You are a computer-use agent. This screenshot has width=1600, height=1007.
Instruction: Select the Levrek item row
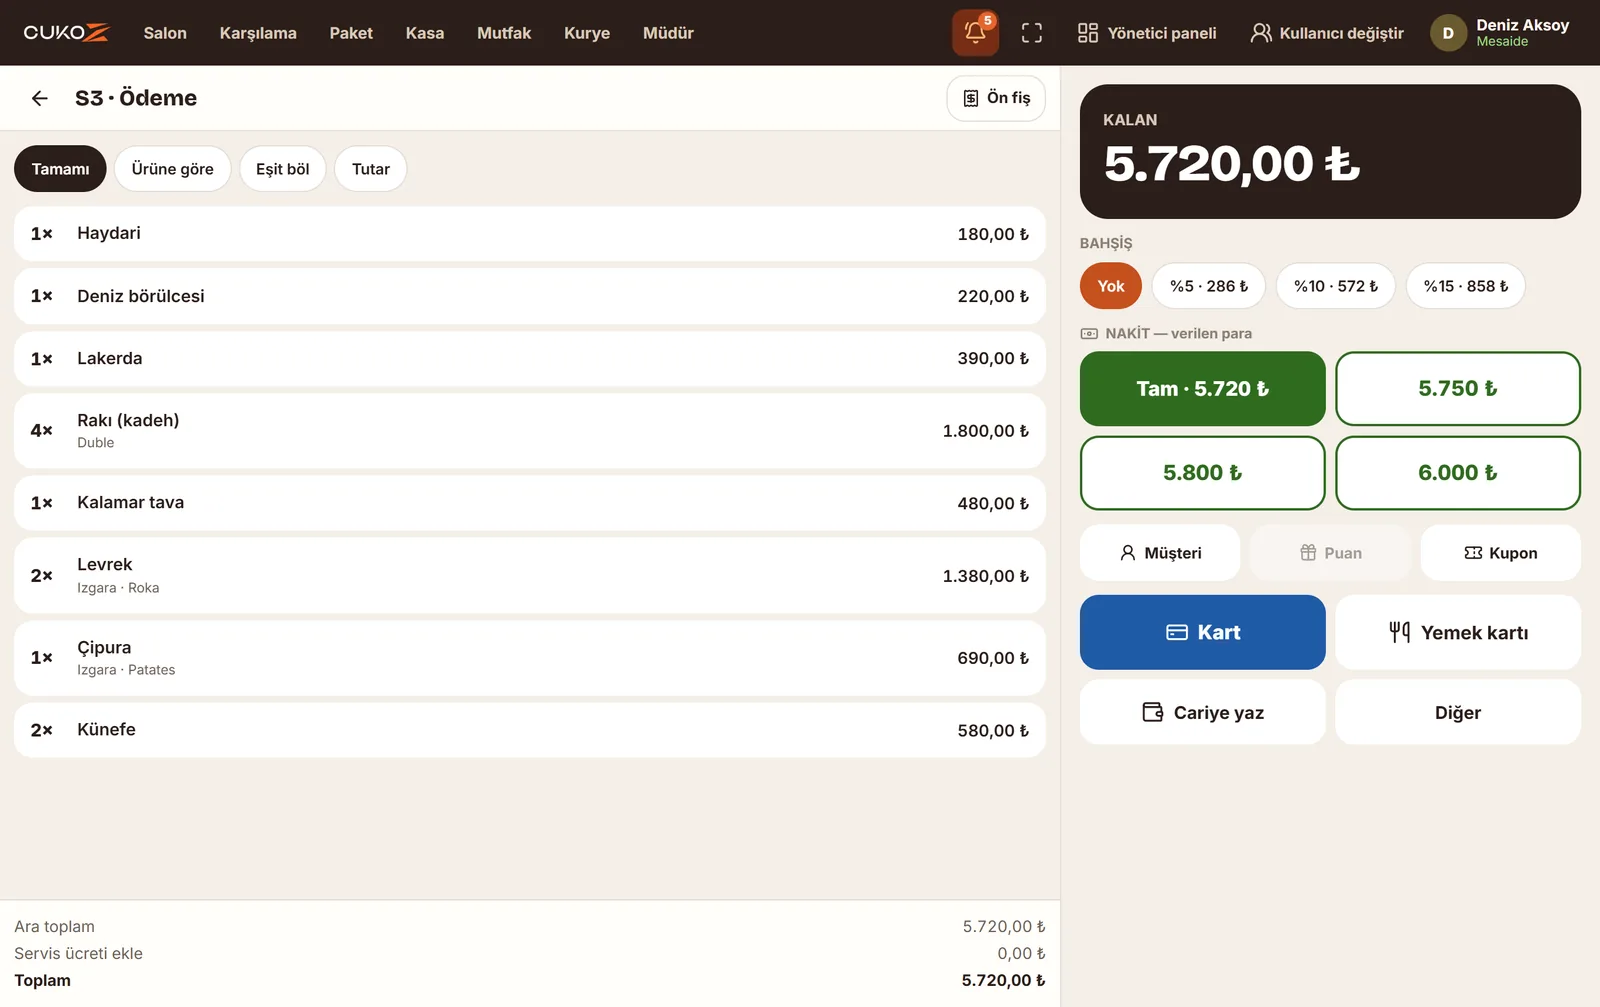click(x=530, y=576)
